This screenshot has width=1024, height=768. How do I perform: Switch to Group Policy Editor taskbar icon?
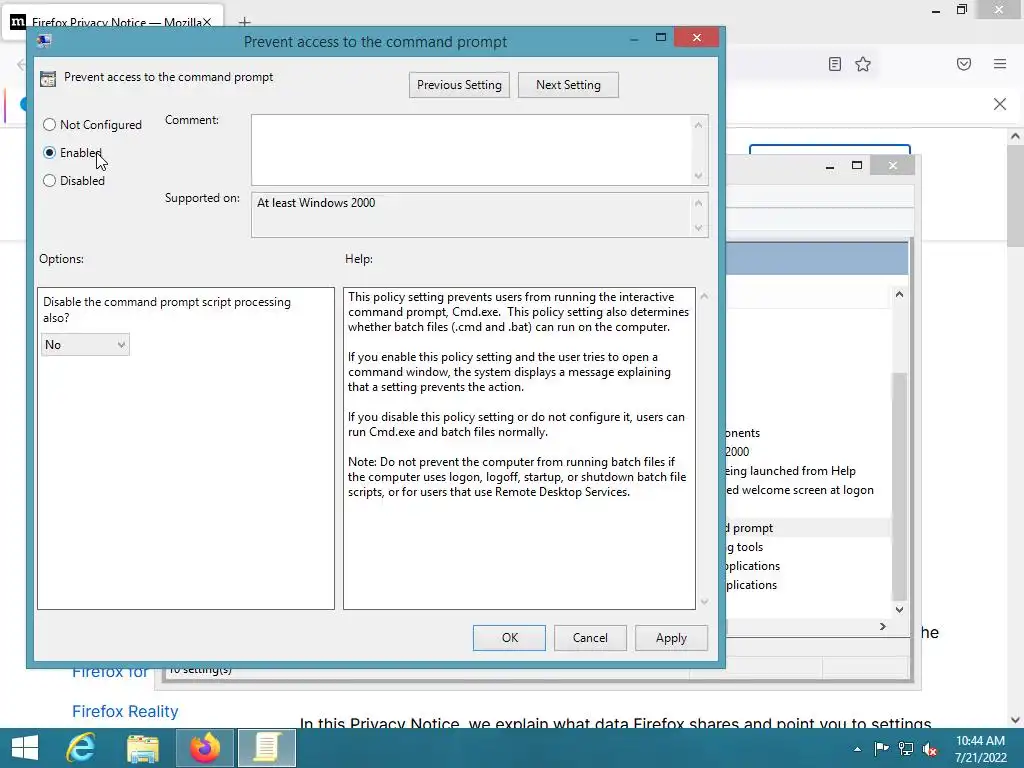click(x=266, y=748)
